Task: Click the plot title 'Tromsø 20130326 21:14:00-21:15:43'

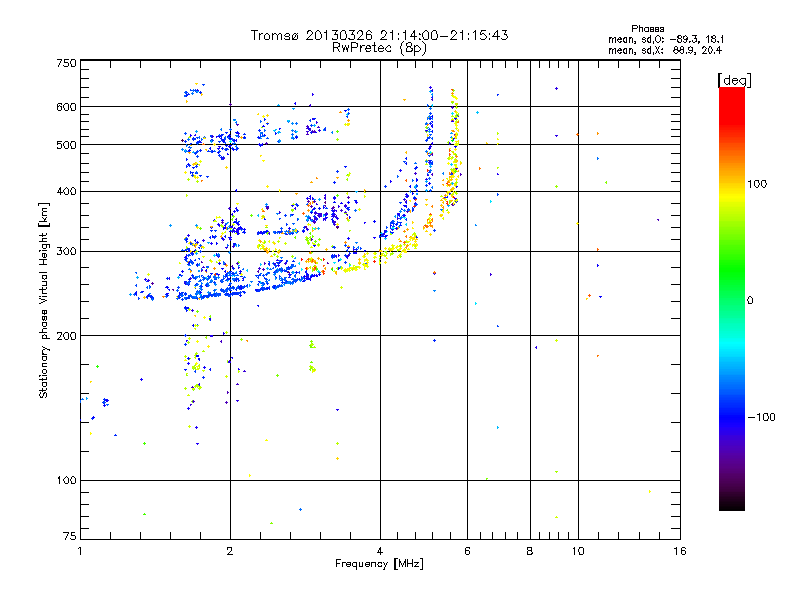Action: click(x=379, y=35)
